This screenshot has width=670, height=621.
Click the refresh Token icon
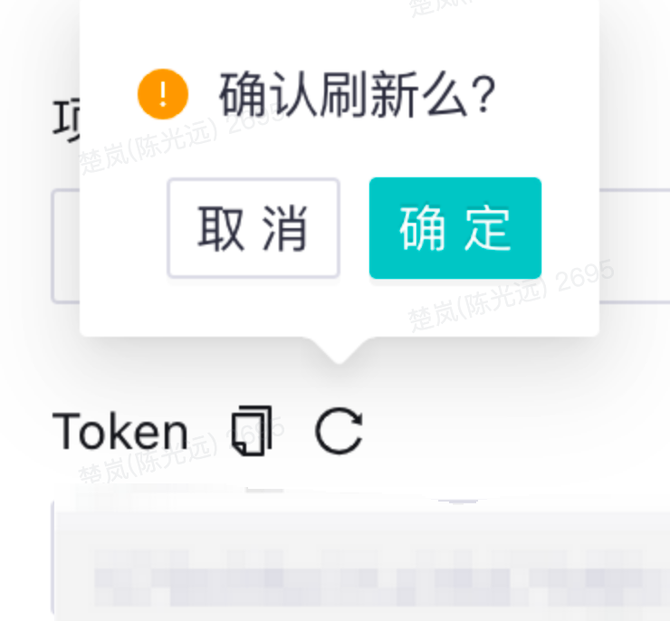coord(339,430)
